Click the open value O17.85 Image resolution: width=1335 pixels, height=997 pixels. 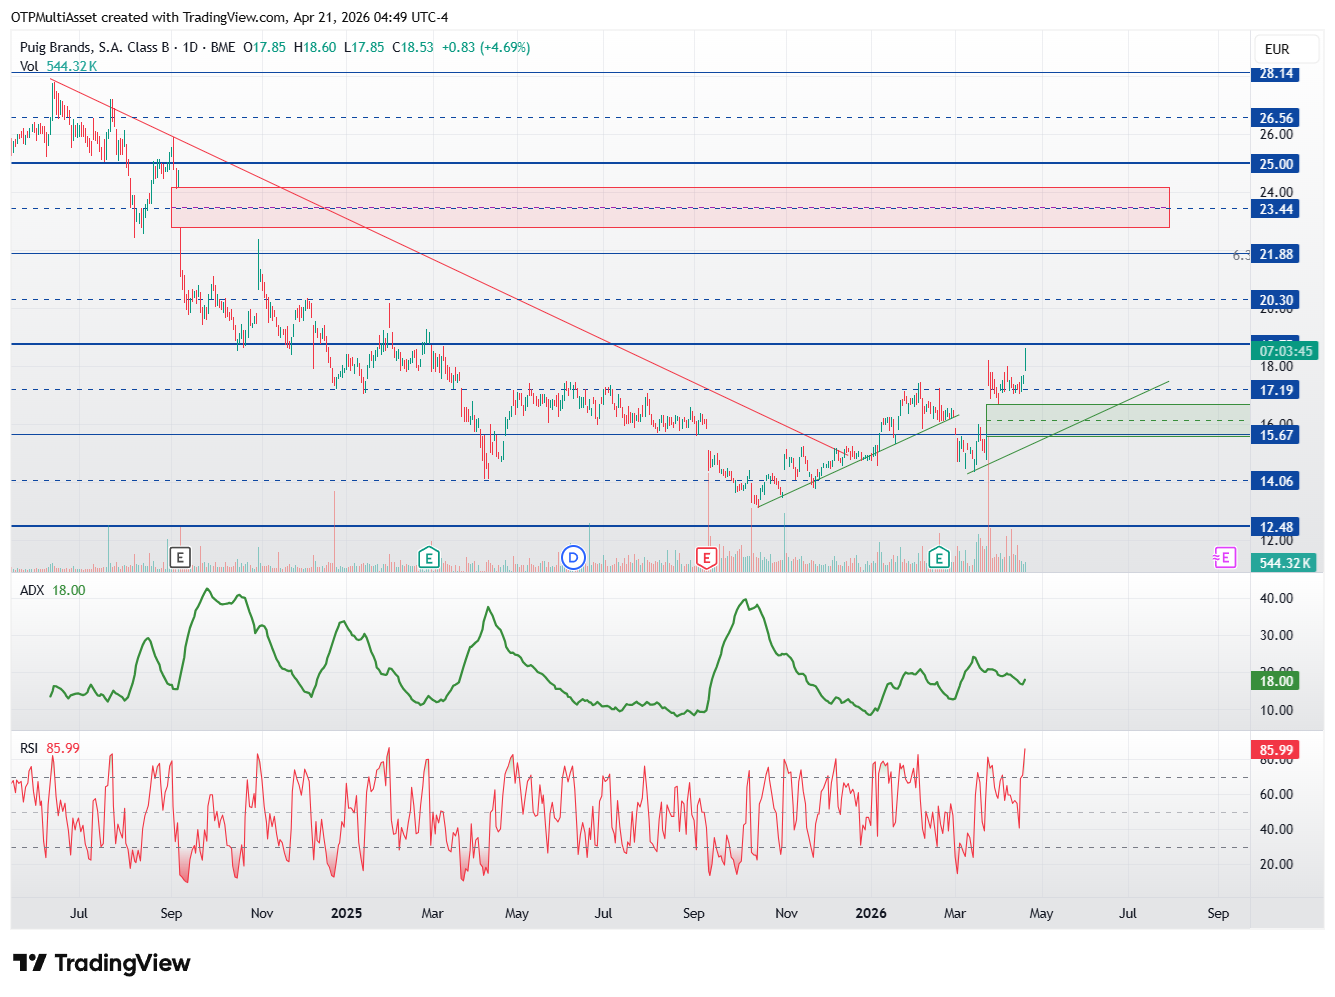pos(264,47)
